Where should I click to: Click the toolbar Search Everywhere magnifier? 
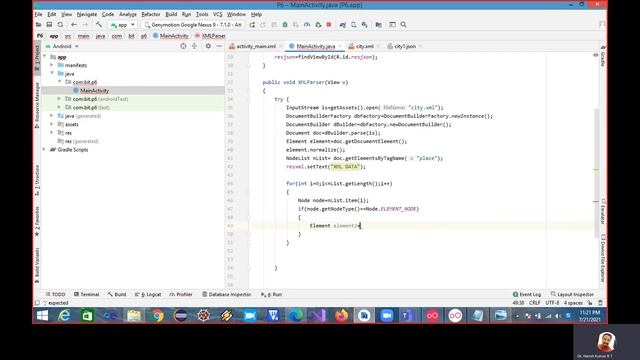(x=403, y=25)
